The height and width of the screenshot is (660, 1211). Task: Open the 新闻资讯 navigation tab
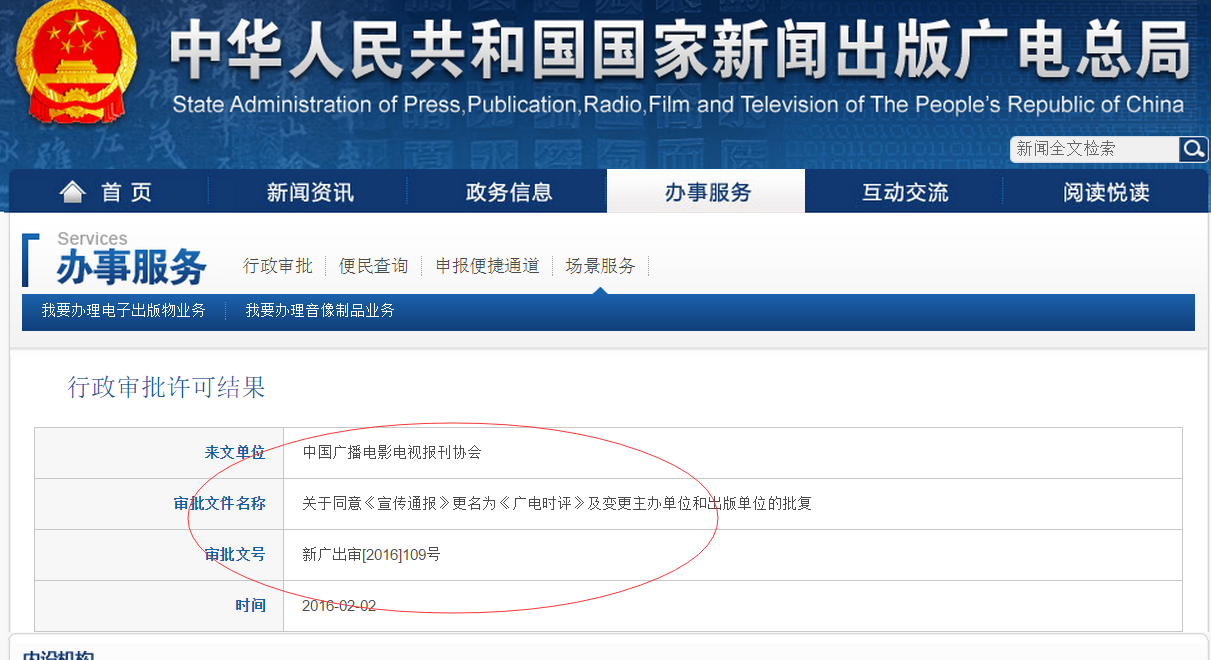pos(310,192)
